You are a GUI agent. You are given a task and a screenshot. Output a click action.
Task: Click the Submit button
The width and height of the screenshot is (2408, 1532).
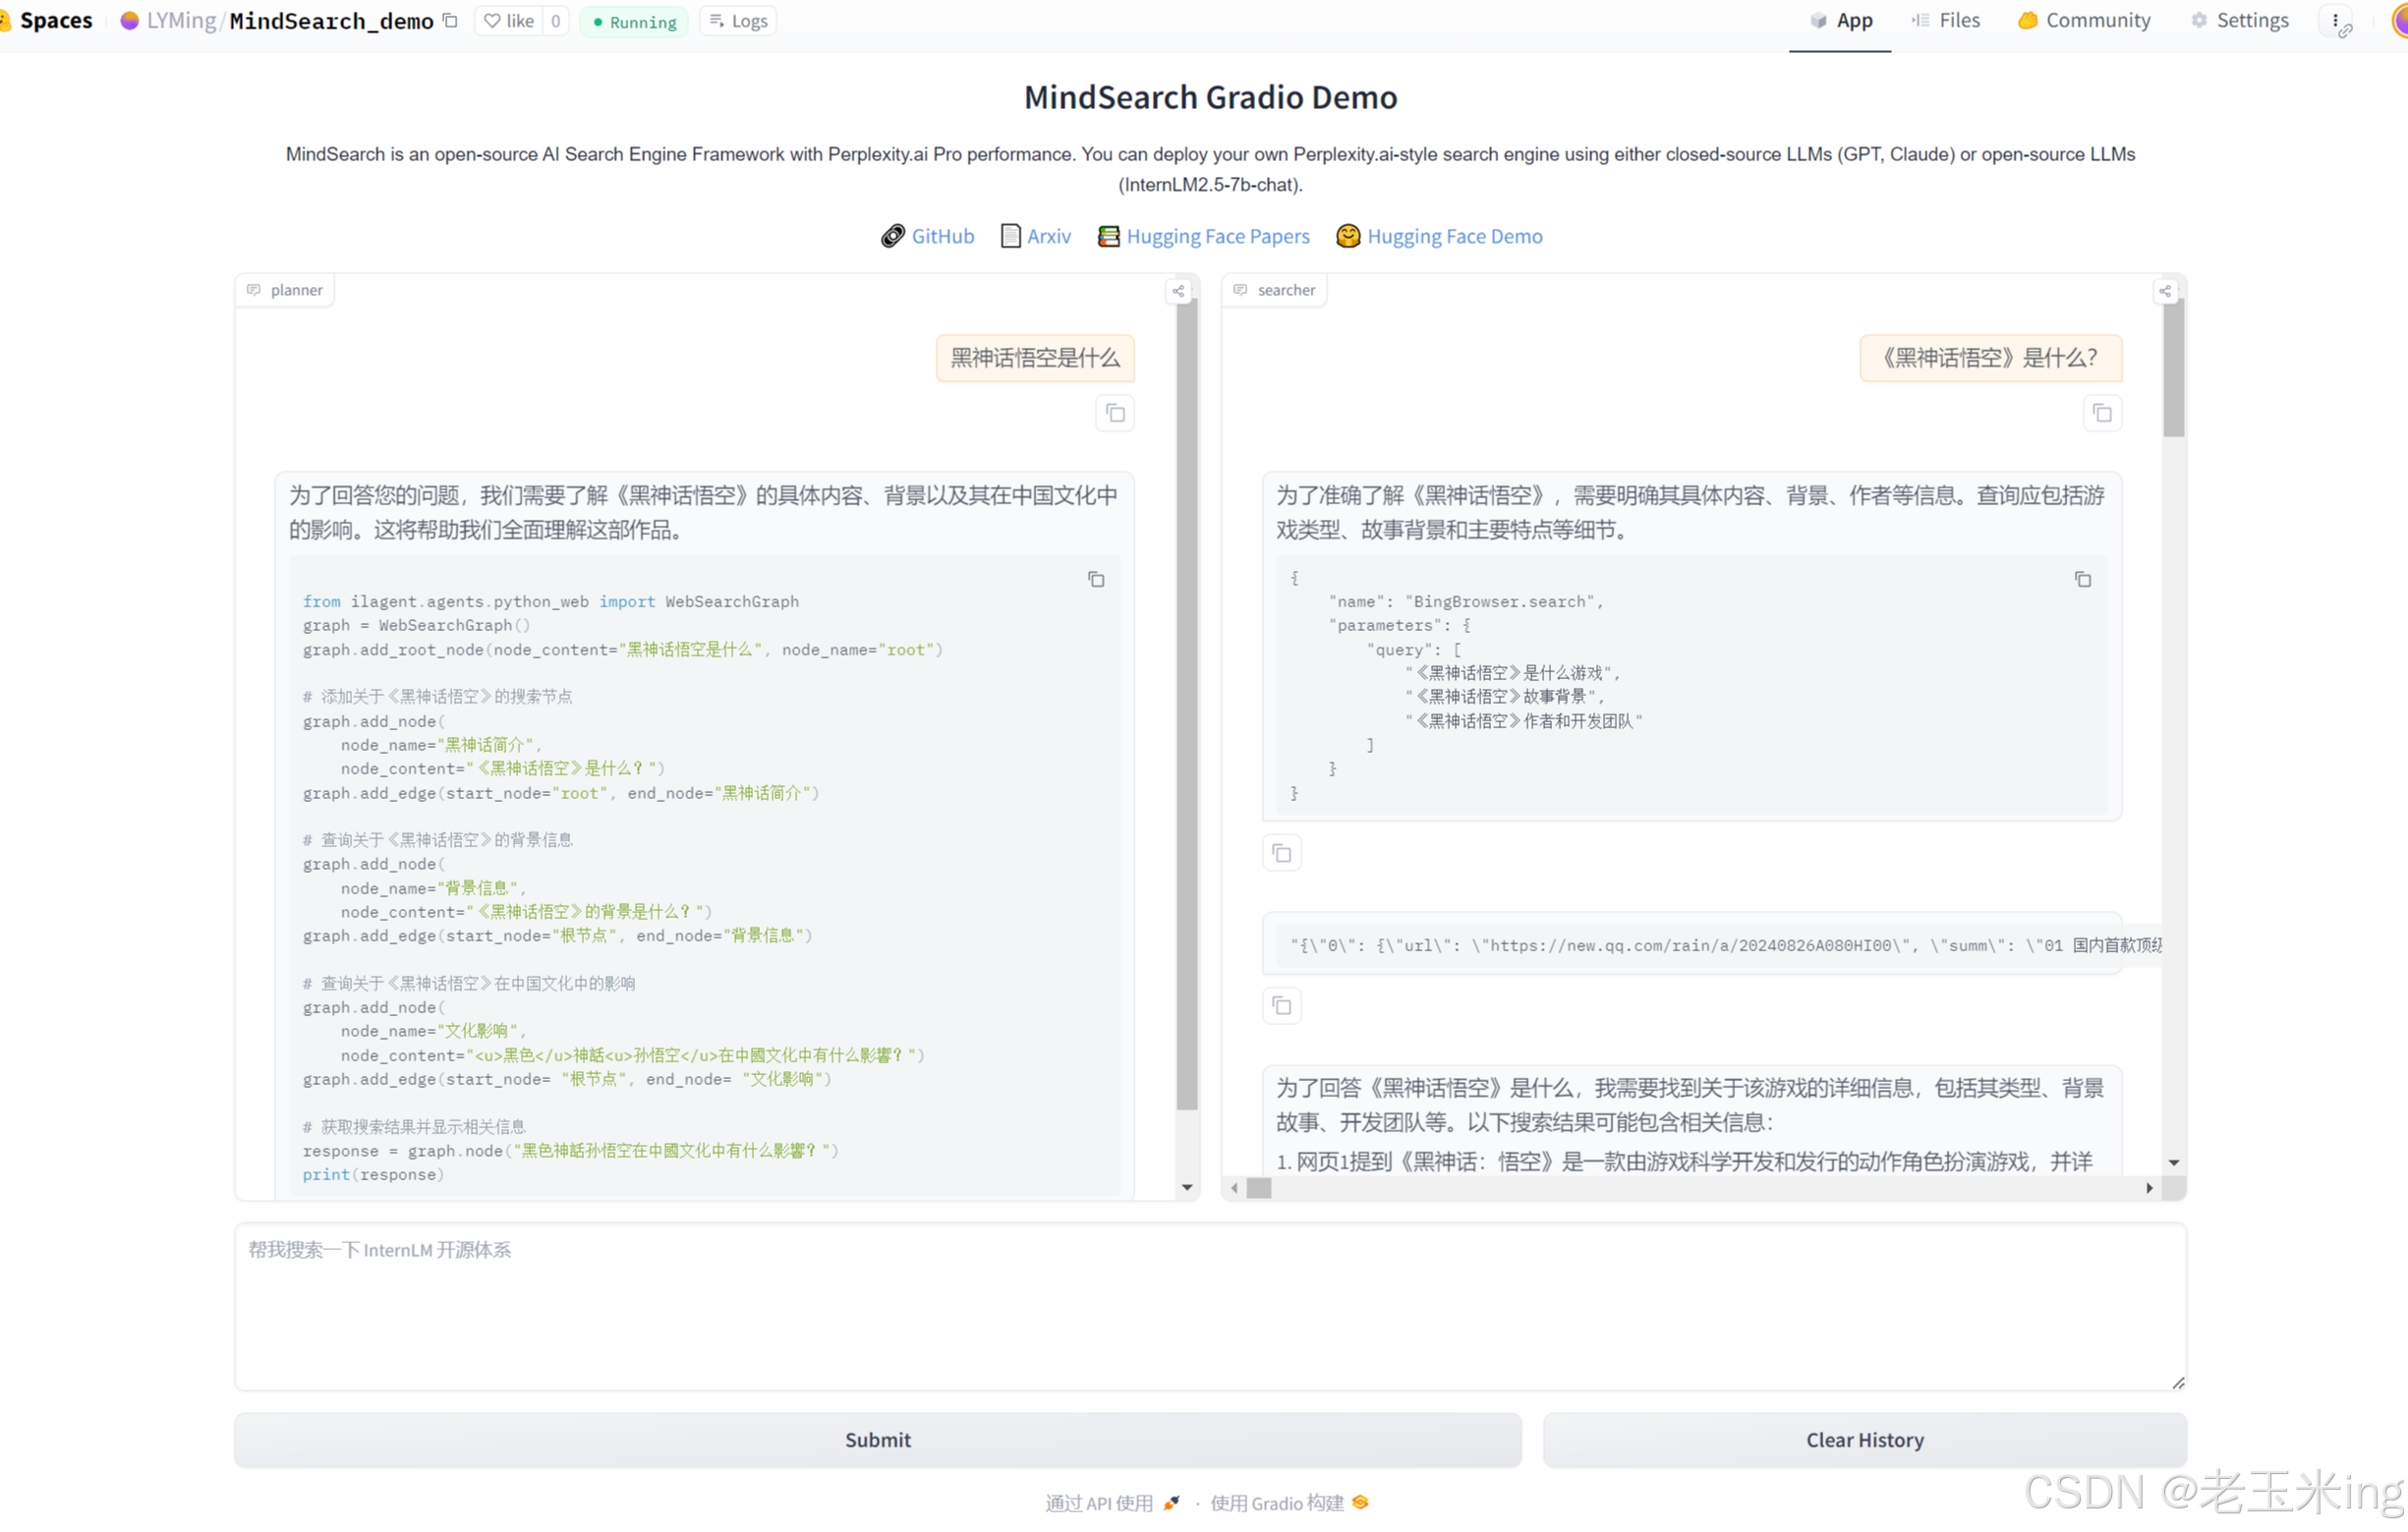(877, 1440)
